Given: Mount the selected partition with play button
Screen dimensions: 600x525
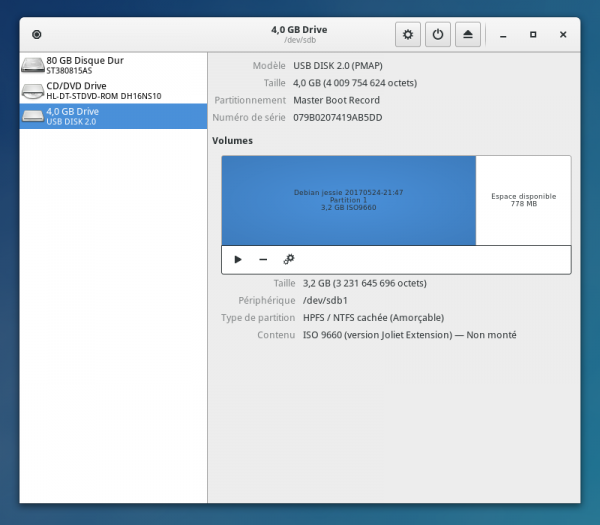Looking at the screenshot, I should tap(238, 259).
